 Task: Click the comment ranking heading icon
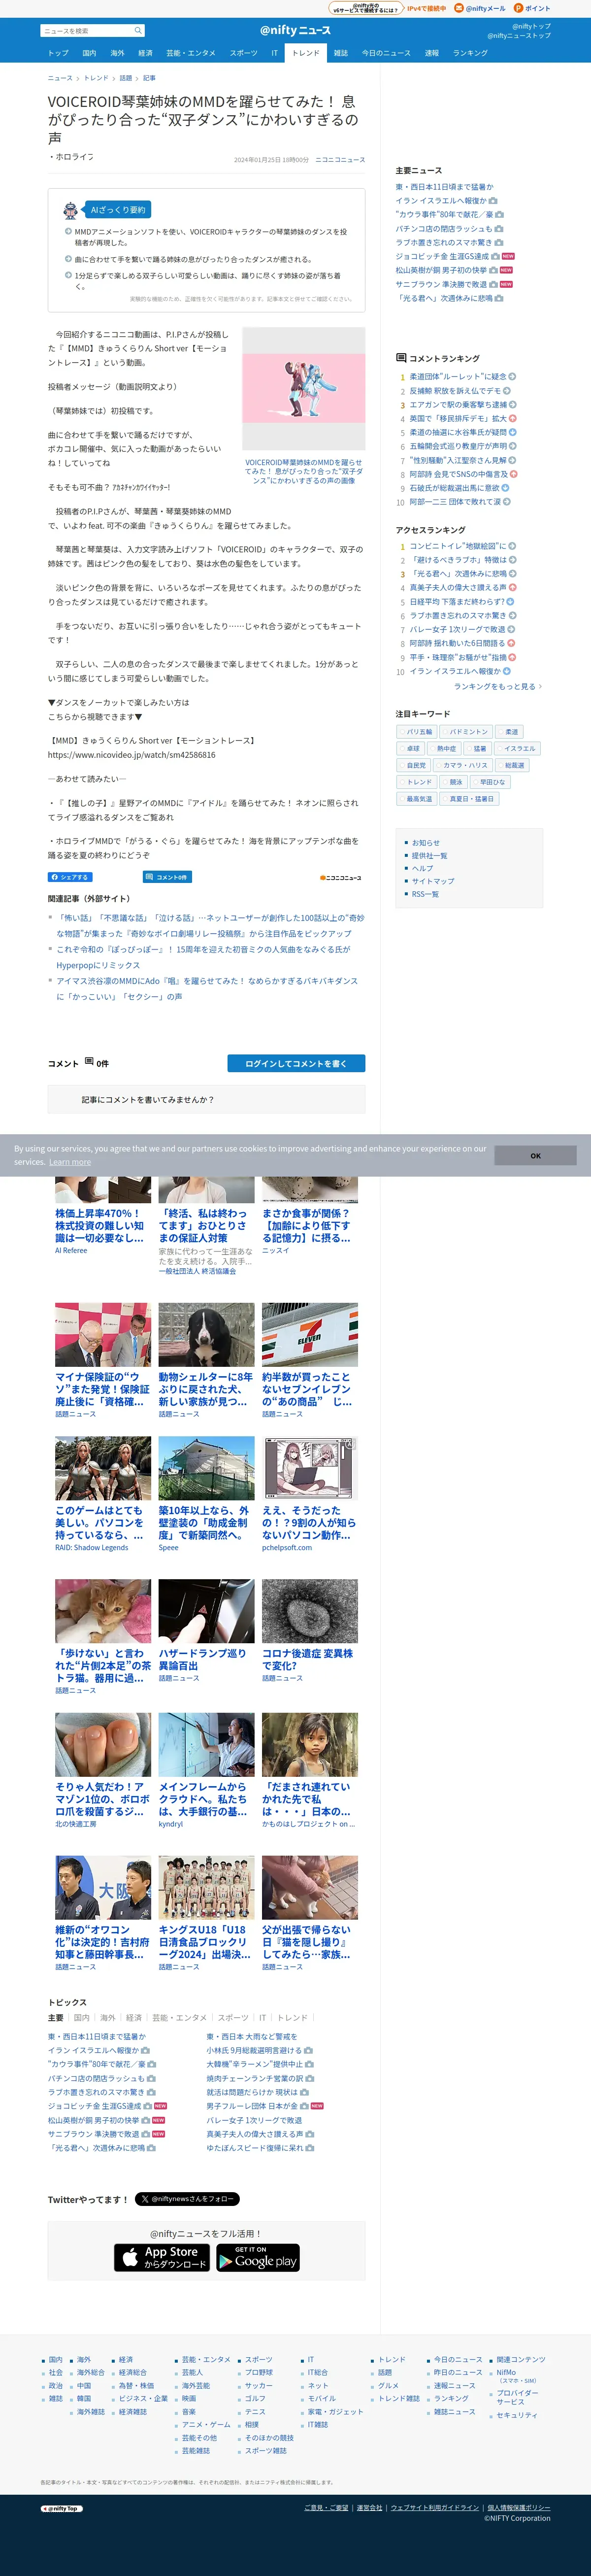tap(401, 357)
